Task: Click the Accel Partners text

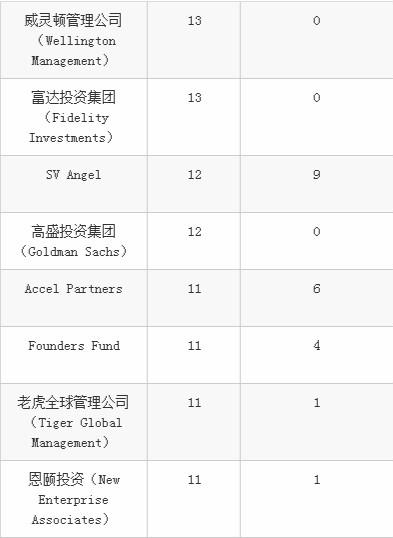Action: click(73, 289)
